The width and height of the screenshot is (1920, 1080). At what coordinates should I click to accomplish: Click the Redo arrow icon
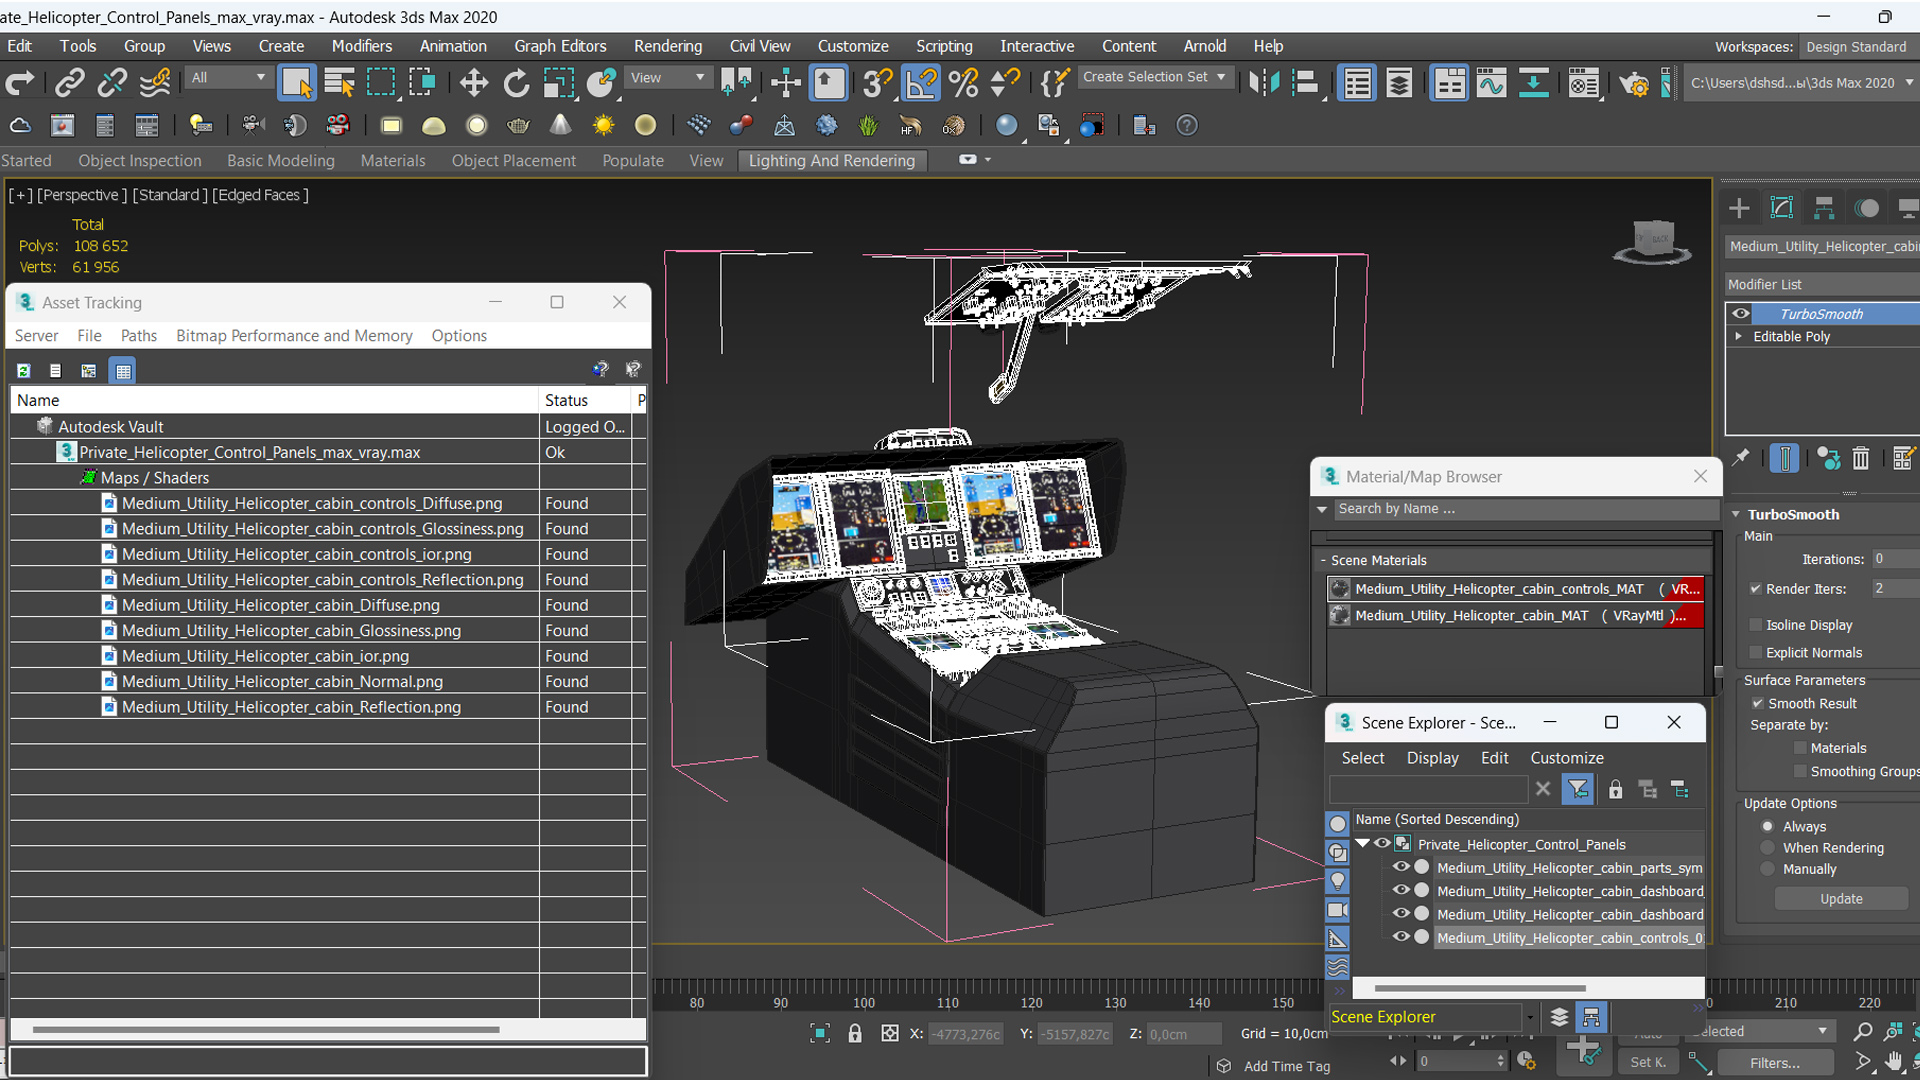click(x=20, y=83)
